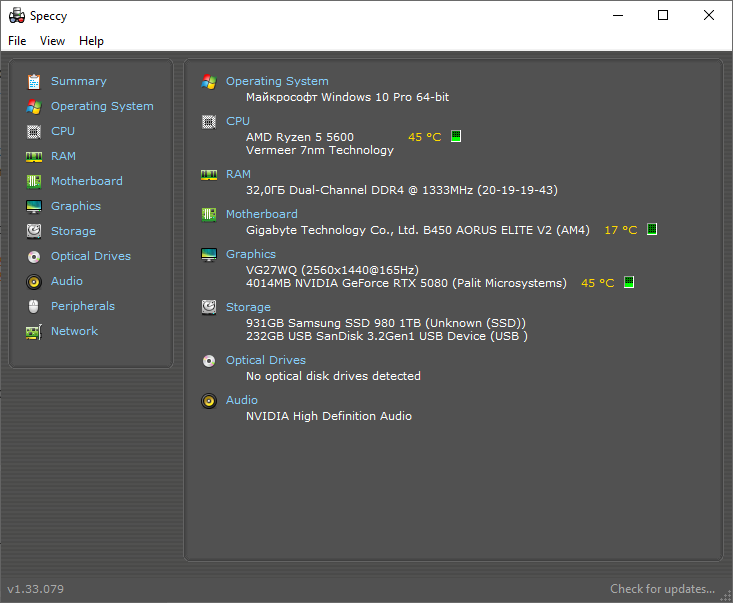Open the Storage heading in summary panel
This screenshot has width=733, height=603.
[x=248, y=307]
